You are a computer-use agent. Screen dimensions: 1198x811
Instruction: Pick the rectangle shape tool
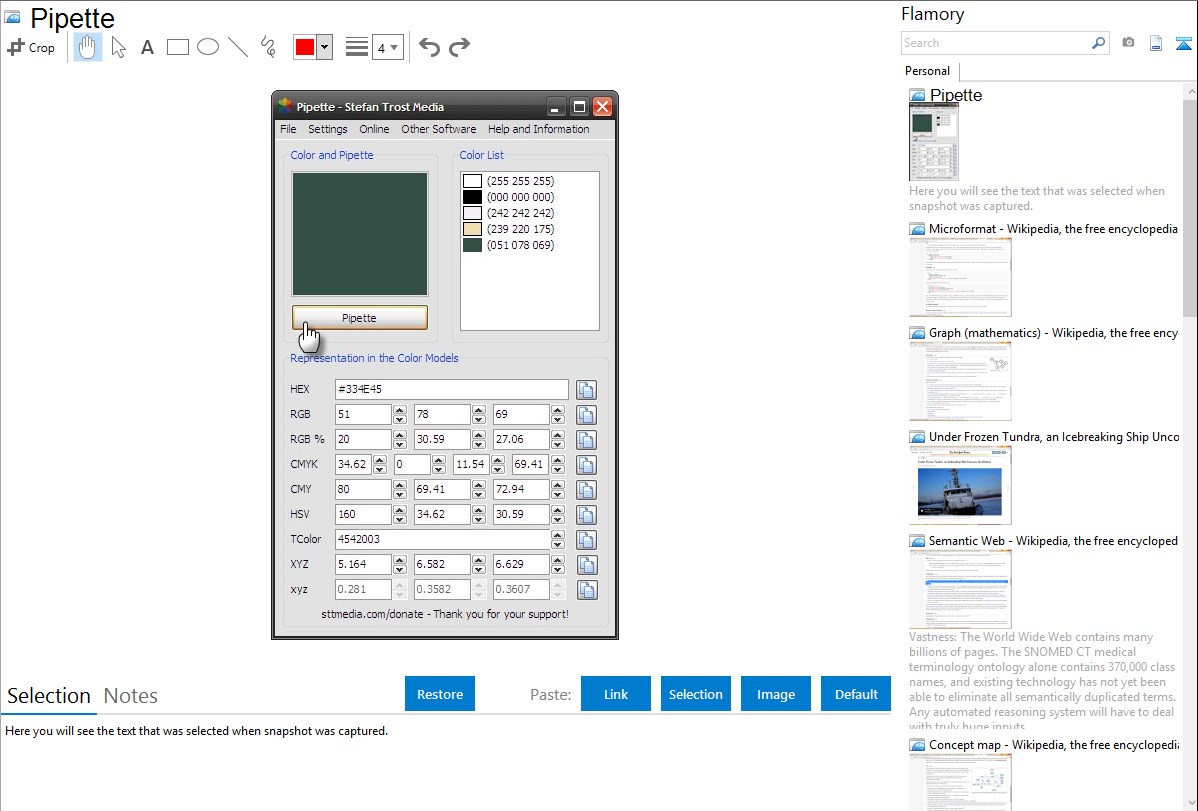(177, 47)
